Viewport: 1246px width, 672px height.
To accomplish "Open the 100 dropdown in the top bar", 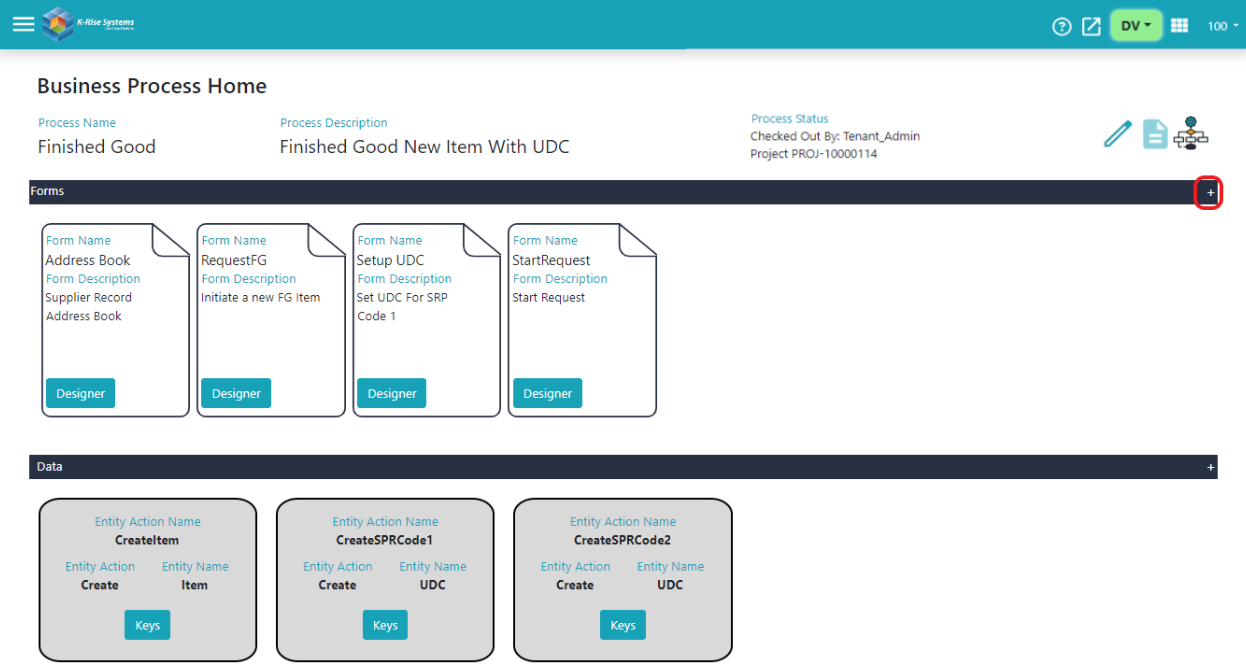I will point(1221,25).
